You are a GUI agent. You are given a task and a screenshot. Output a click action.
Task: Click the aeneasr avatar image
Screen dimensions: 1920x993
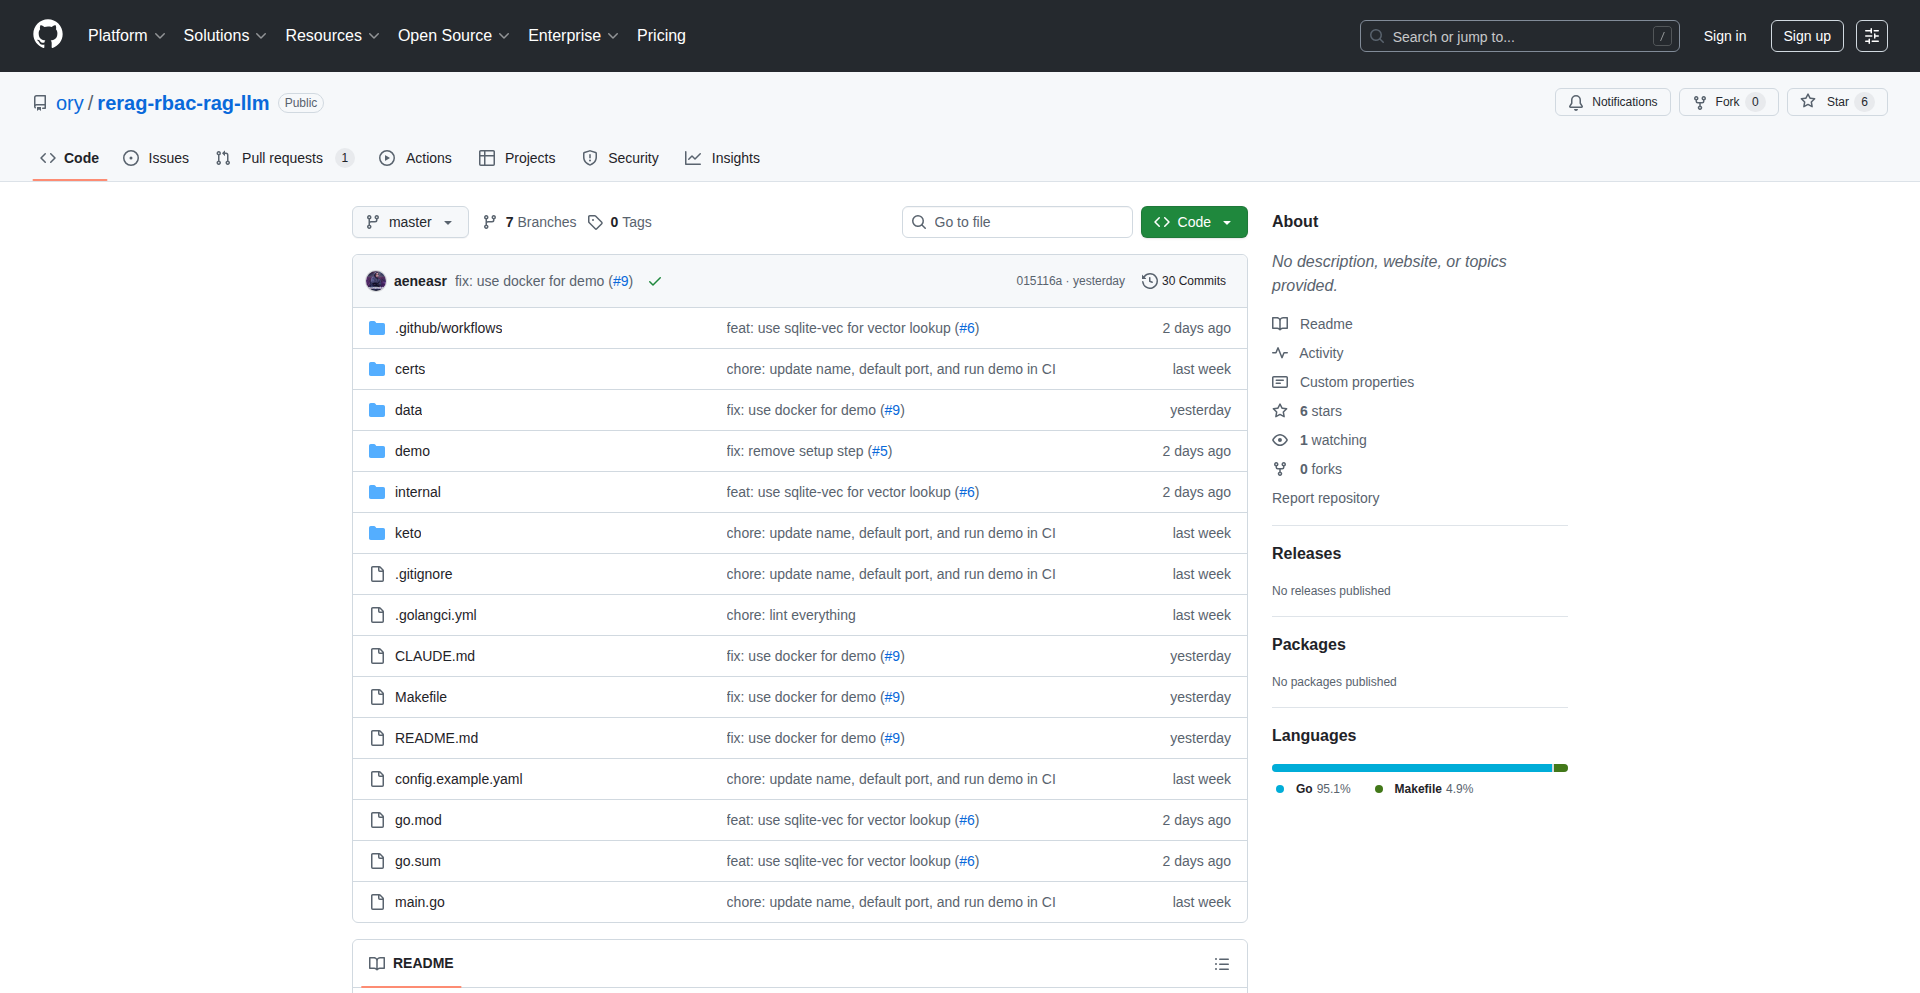click(376, 281)
